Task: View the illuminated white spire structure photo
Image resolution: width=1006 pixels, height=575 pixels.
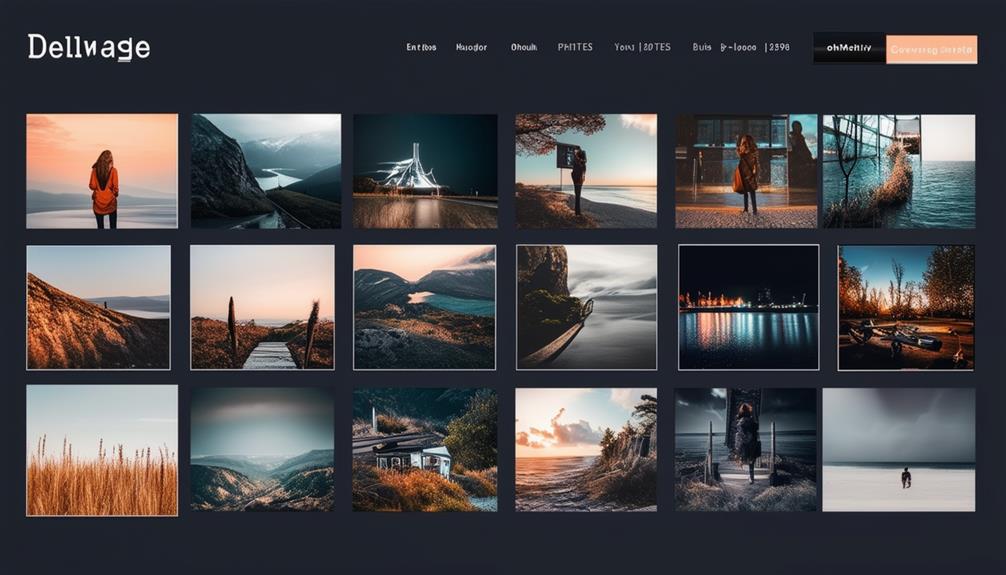Action: [425, 171]
